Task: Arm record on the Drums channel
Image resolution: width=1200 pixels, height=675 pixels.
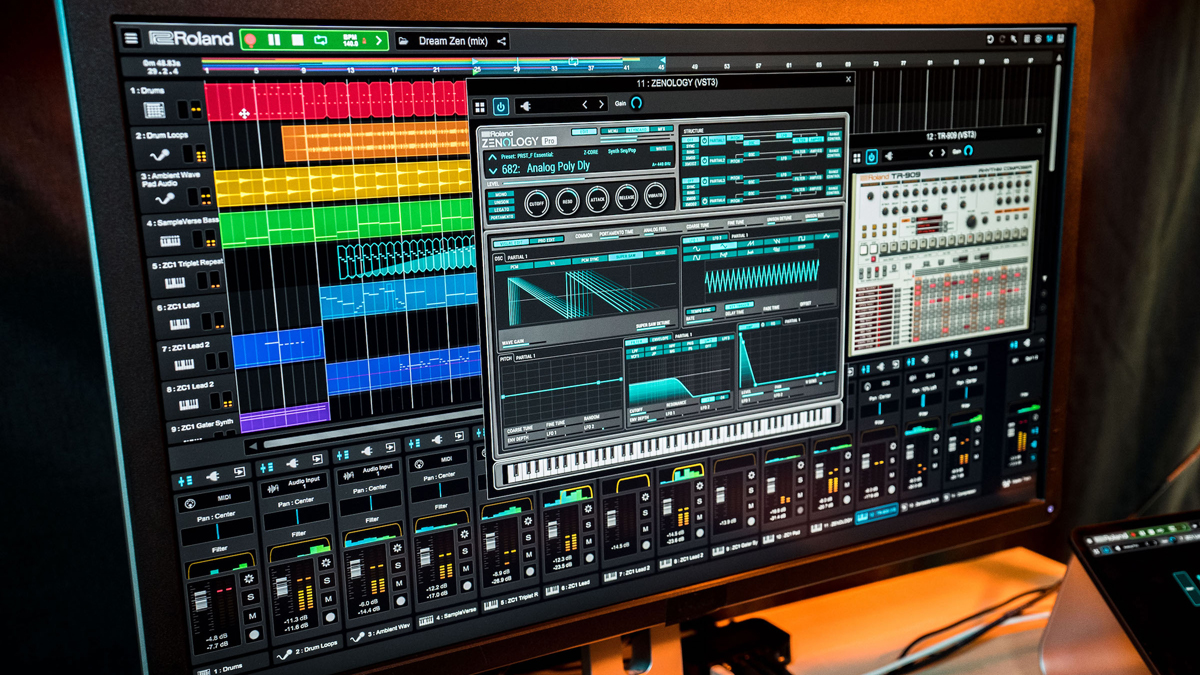Action: pyautogui.click(x=254, y=635)
